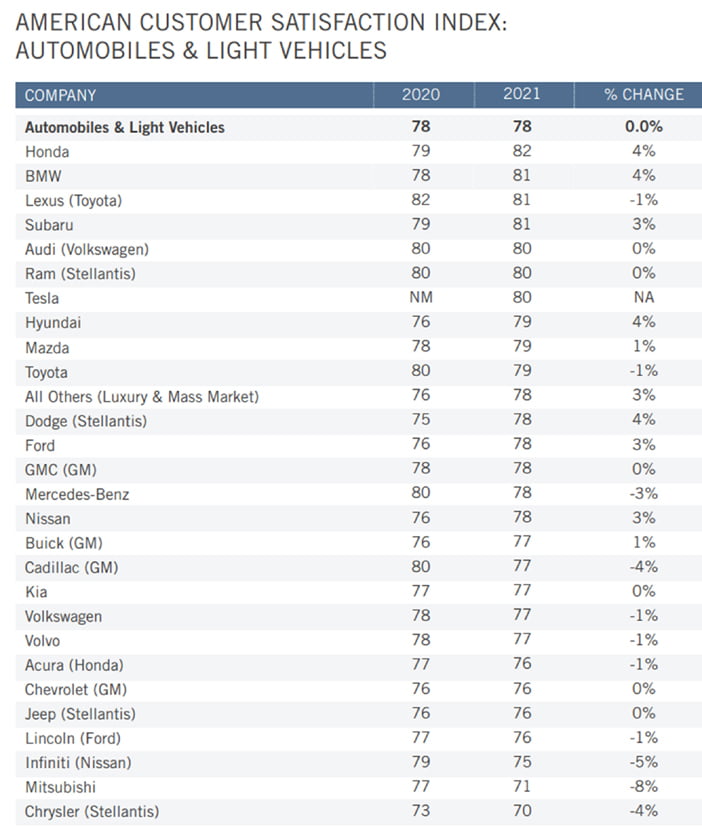Image resolution: width=702 pixels, height=838 pixels.
Task: Click the Cadillac (GM) row label
Action: point(71,568)
